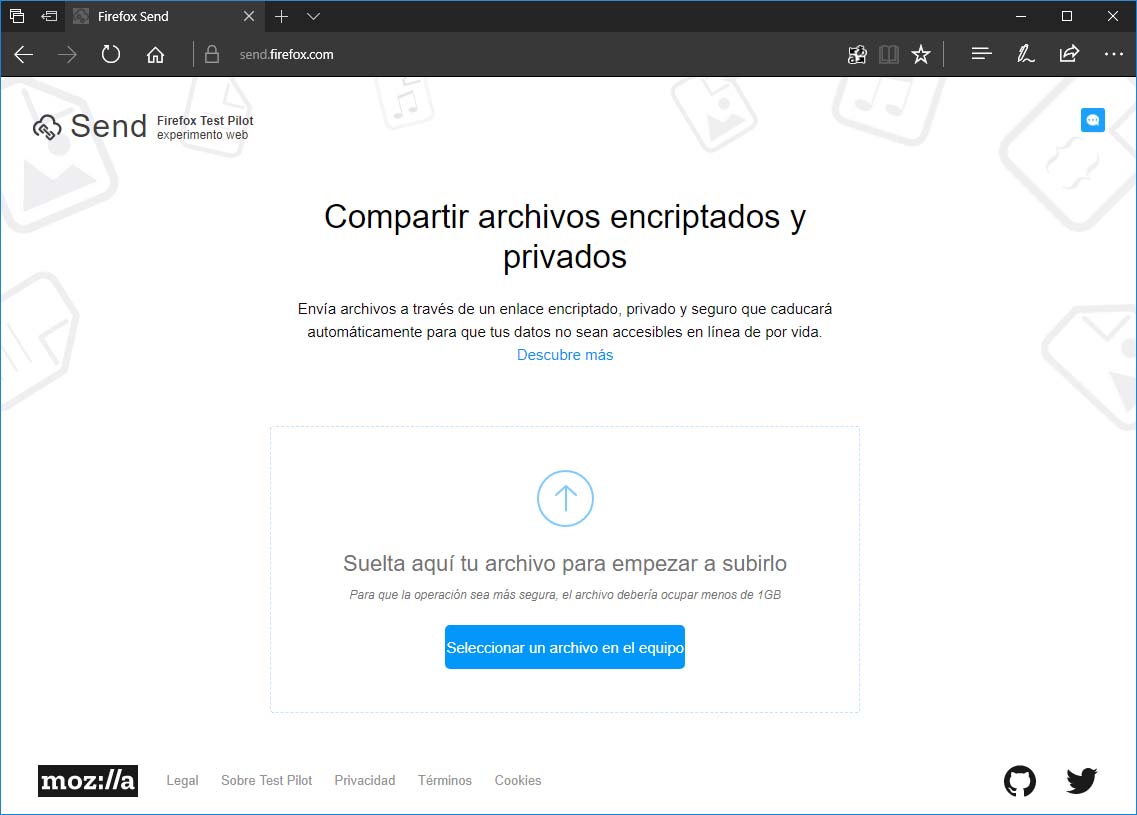Screen dimensions: 1137x815
Task: Maximize the browser window
Action: [x=1067, y=16]
